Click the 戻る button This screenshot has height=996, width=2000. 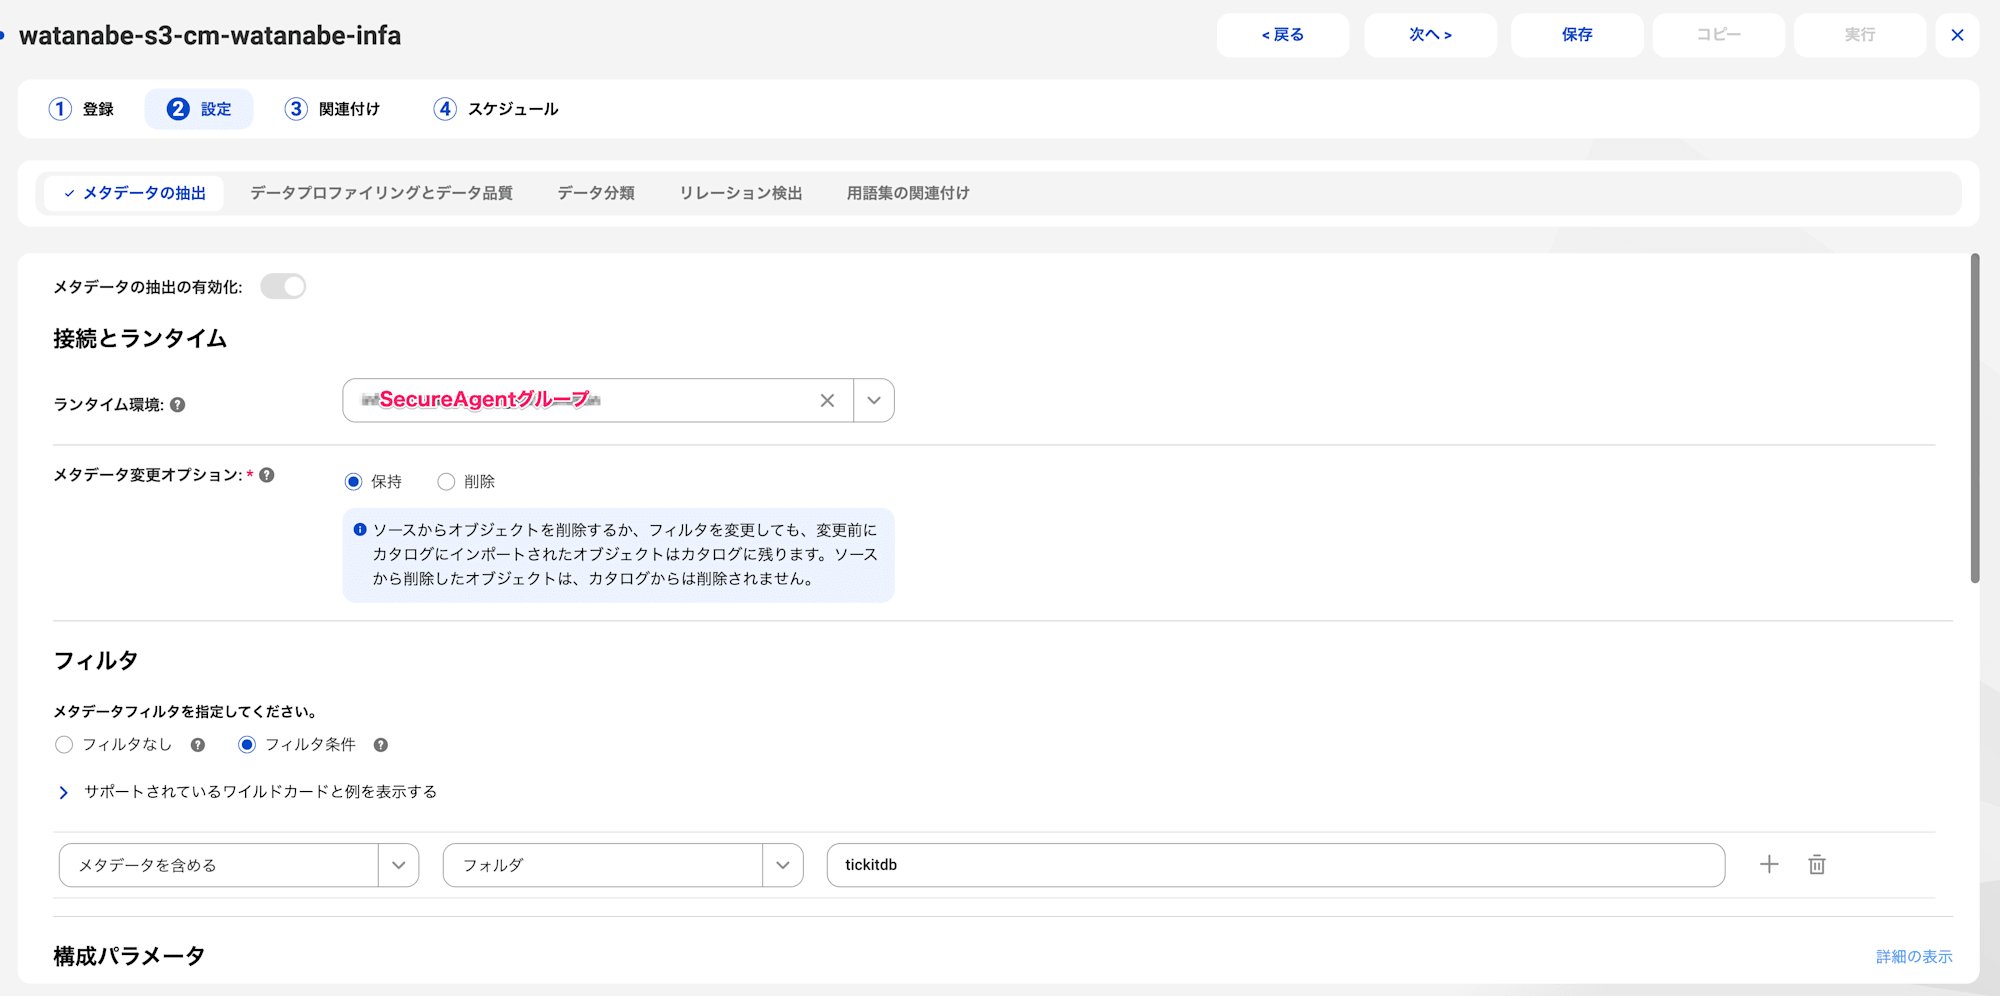click(x=1283, y=35)
